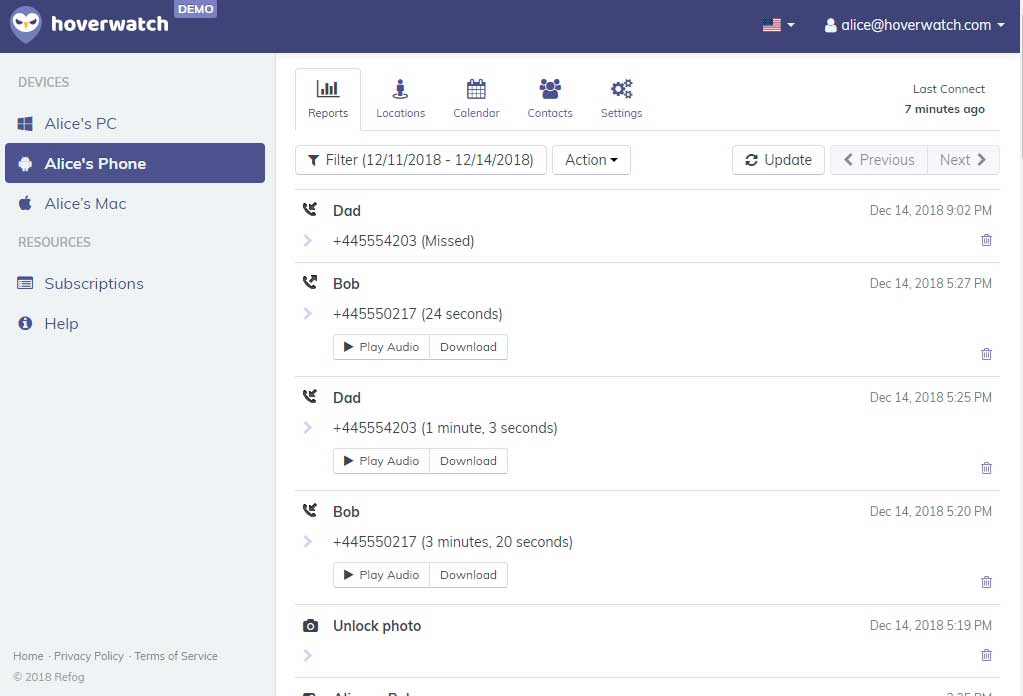Open the Settings gears tab
Screen dimensions: 1023x696
coord(621,100)
